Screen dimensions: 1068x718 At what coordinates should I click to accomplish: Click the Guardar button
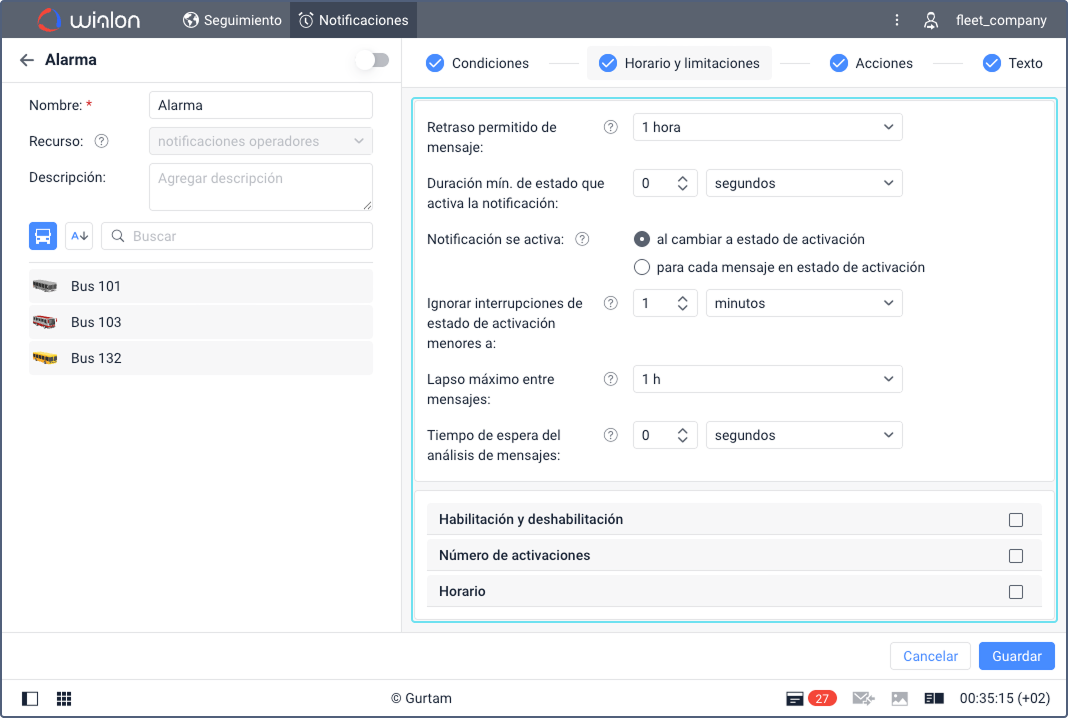click(1016, 656)
